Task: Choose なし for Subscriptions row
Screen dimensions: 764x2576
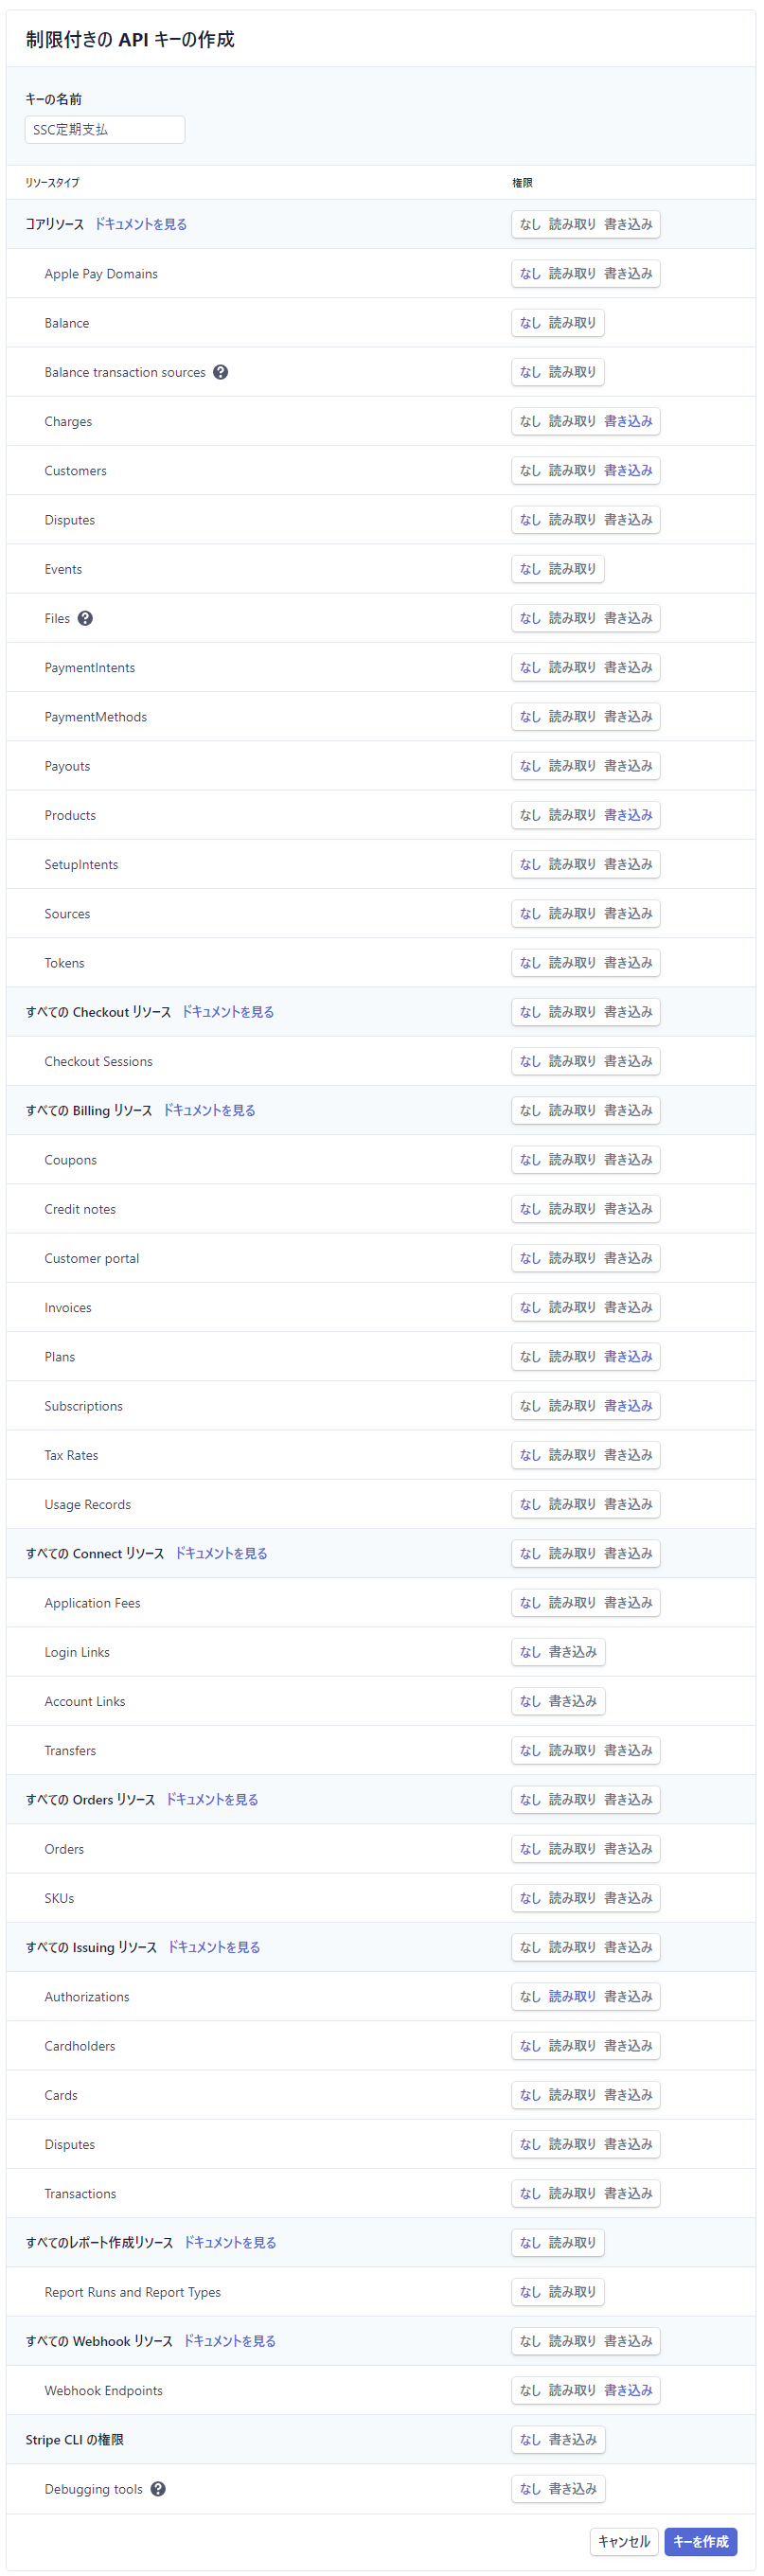Action: tap(529, 1406)
